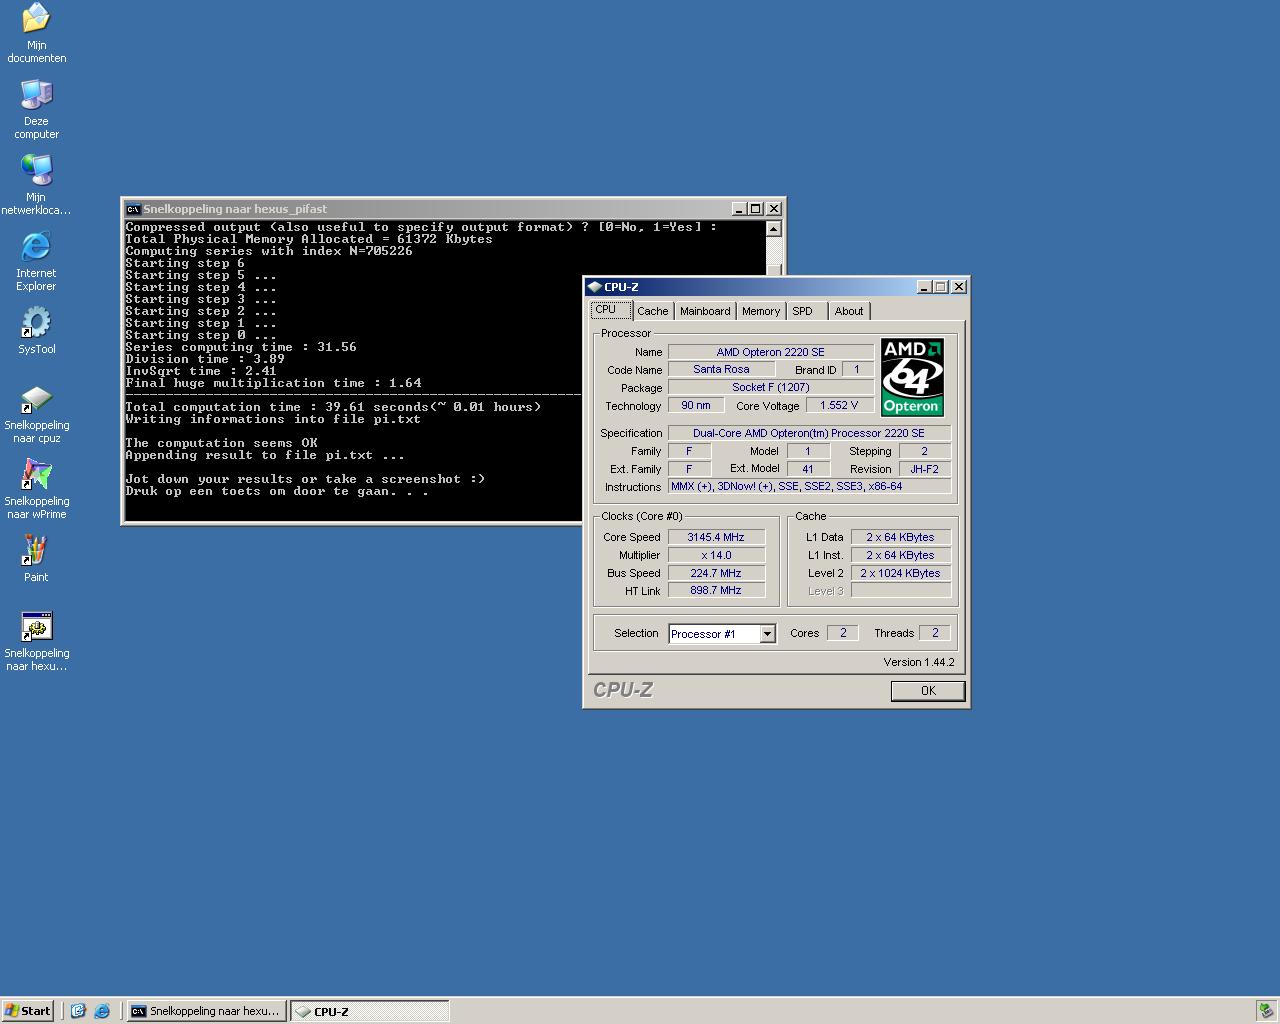The image size is (1280, 1024).
Task: Click the AMD 64 Opteron logo
Action: pyautogui.click(x=912, y=377)
